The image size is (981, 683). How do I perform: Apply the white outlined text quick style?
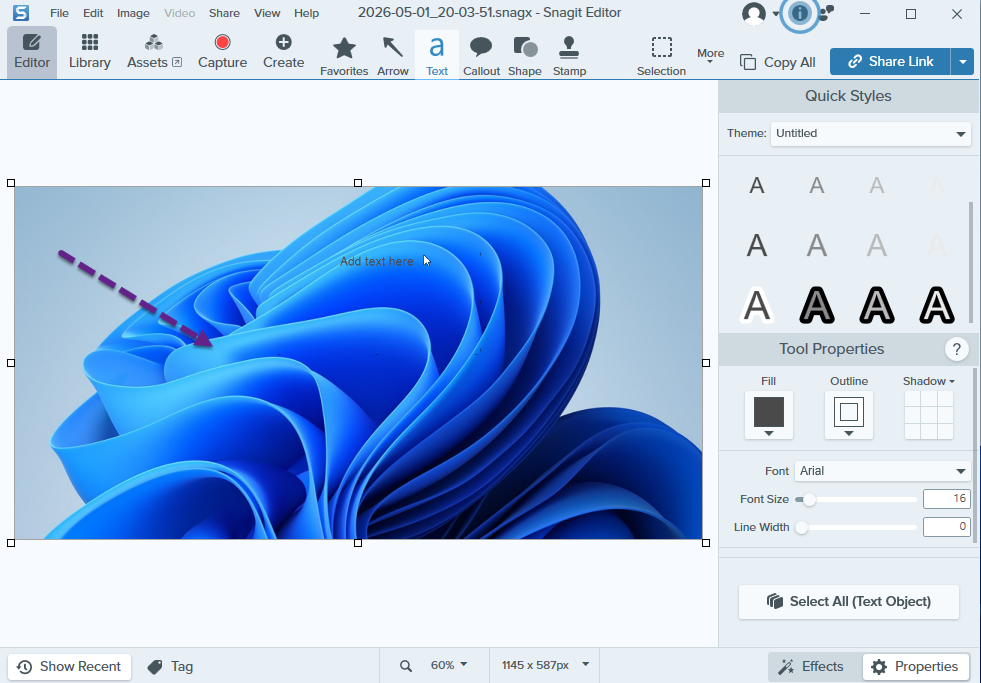(x=757, y=305)
